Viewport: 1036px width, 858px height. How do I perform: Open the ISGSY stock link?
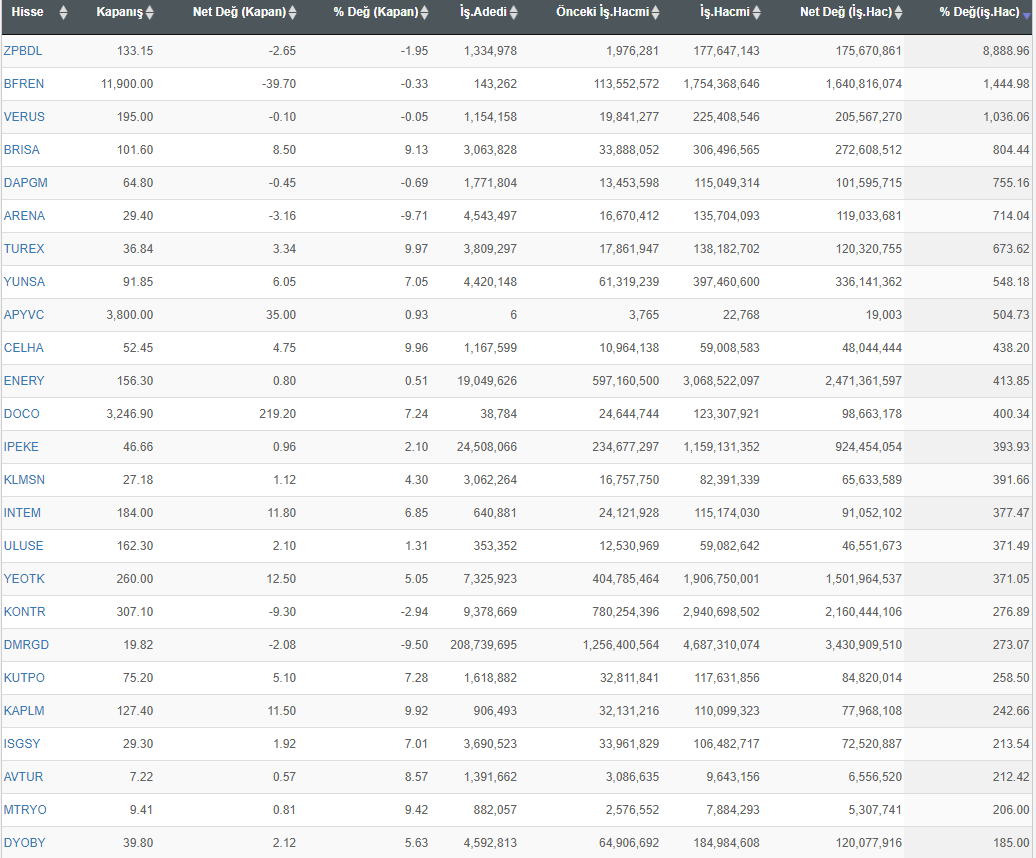pyautogui.click(x=22, y=744)
